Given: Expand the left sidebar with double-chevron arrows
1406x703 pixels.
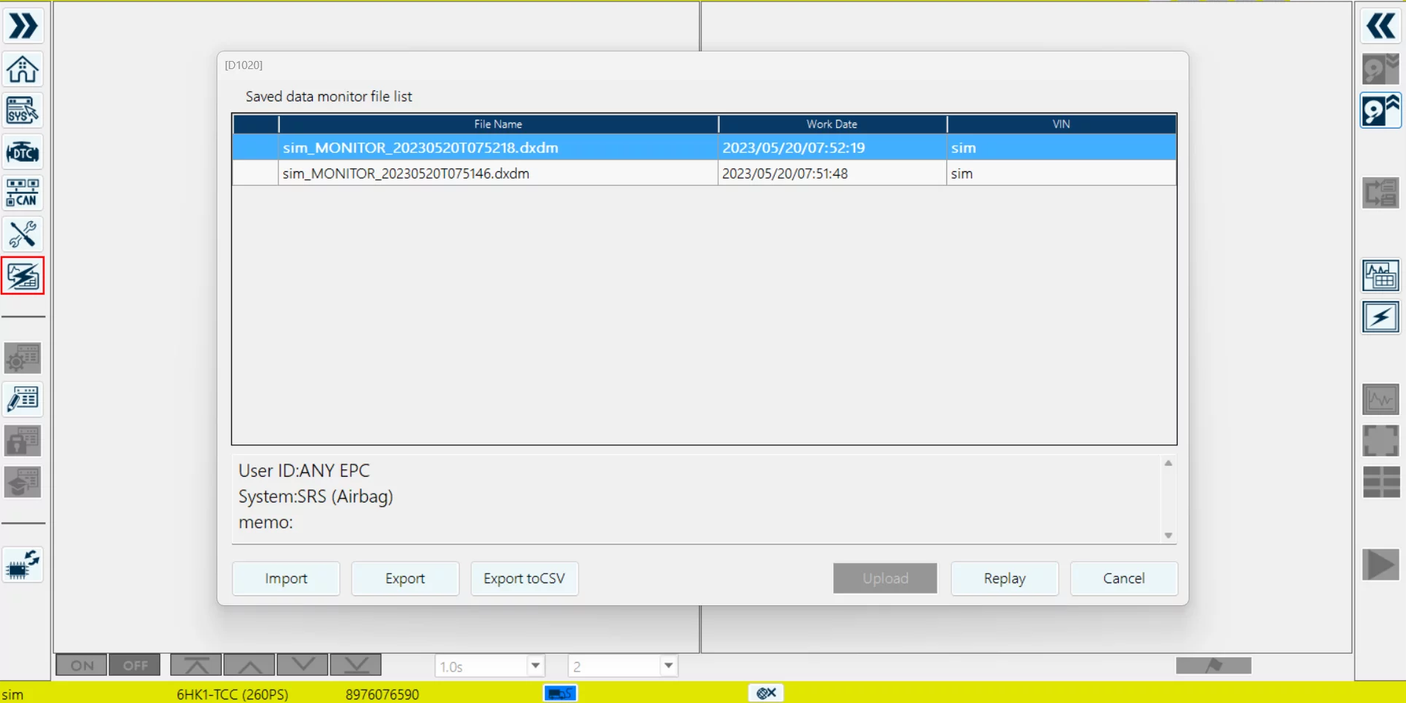Looking at the screenshot, I should click(x=21, y=25).
